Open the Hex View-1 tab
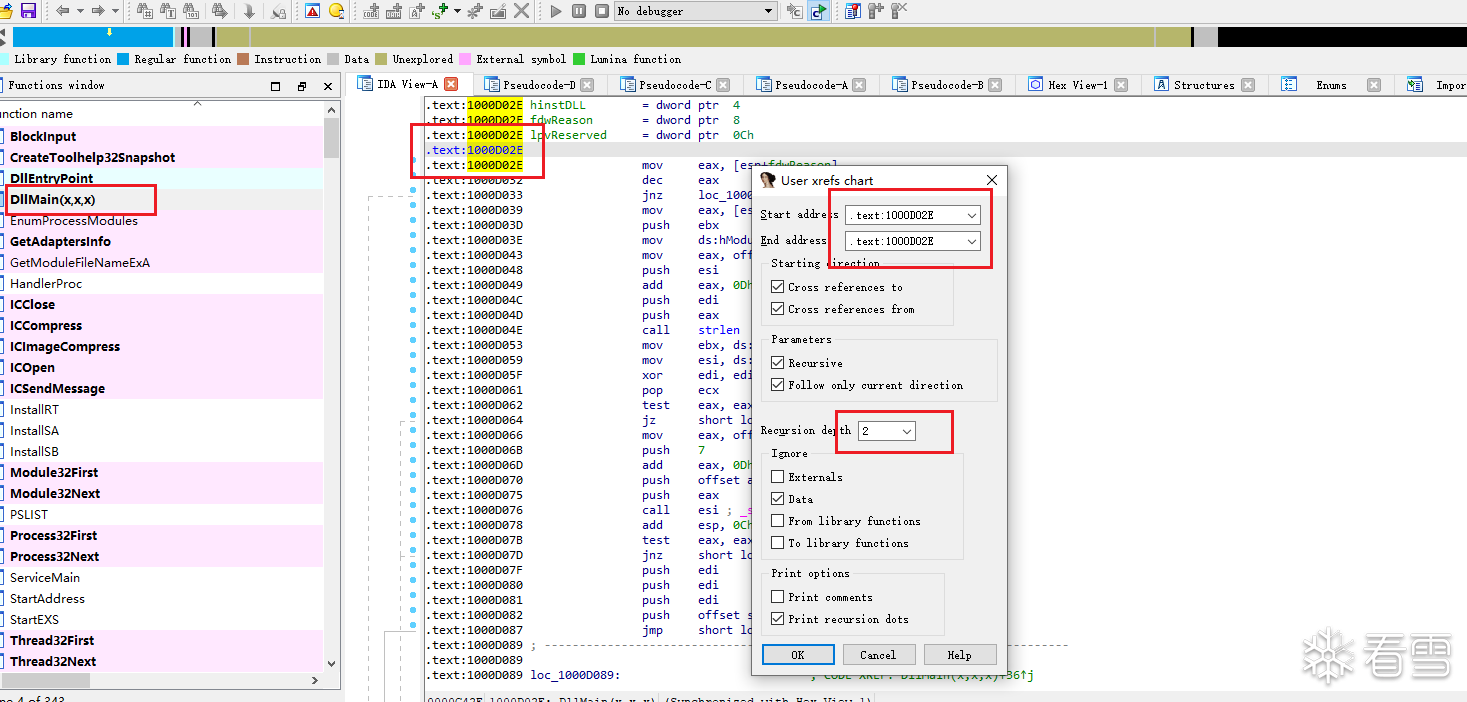The width and height of the screenshot is (1467, 702). click(1077, 85)
